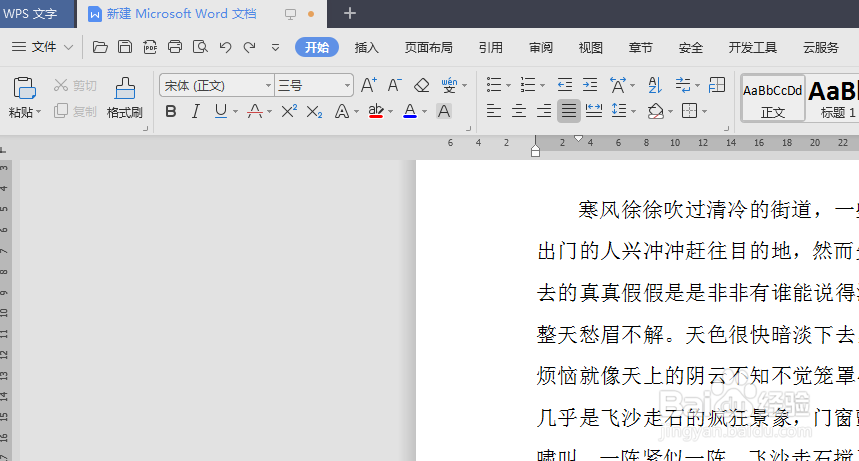The image size is (859, 461).
Task: Apply 正文 style from gallery
Action: [x=772, y=98]
